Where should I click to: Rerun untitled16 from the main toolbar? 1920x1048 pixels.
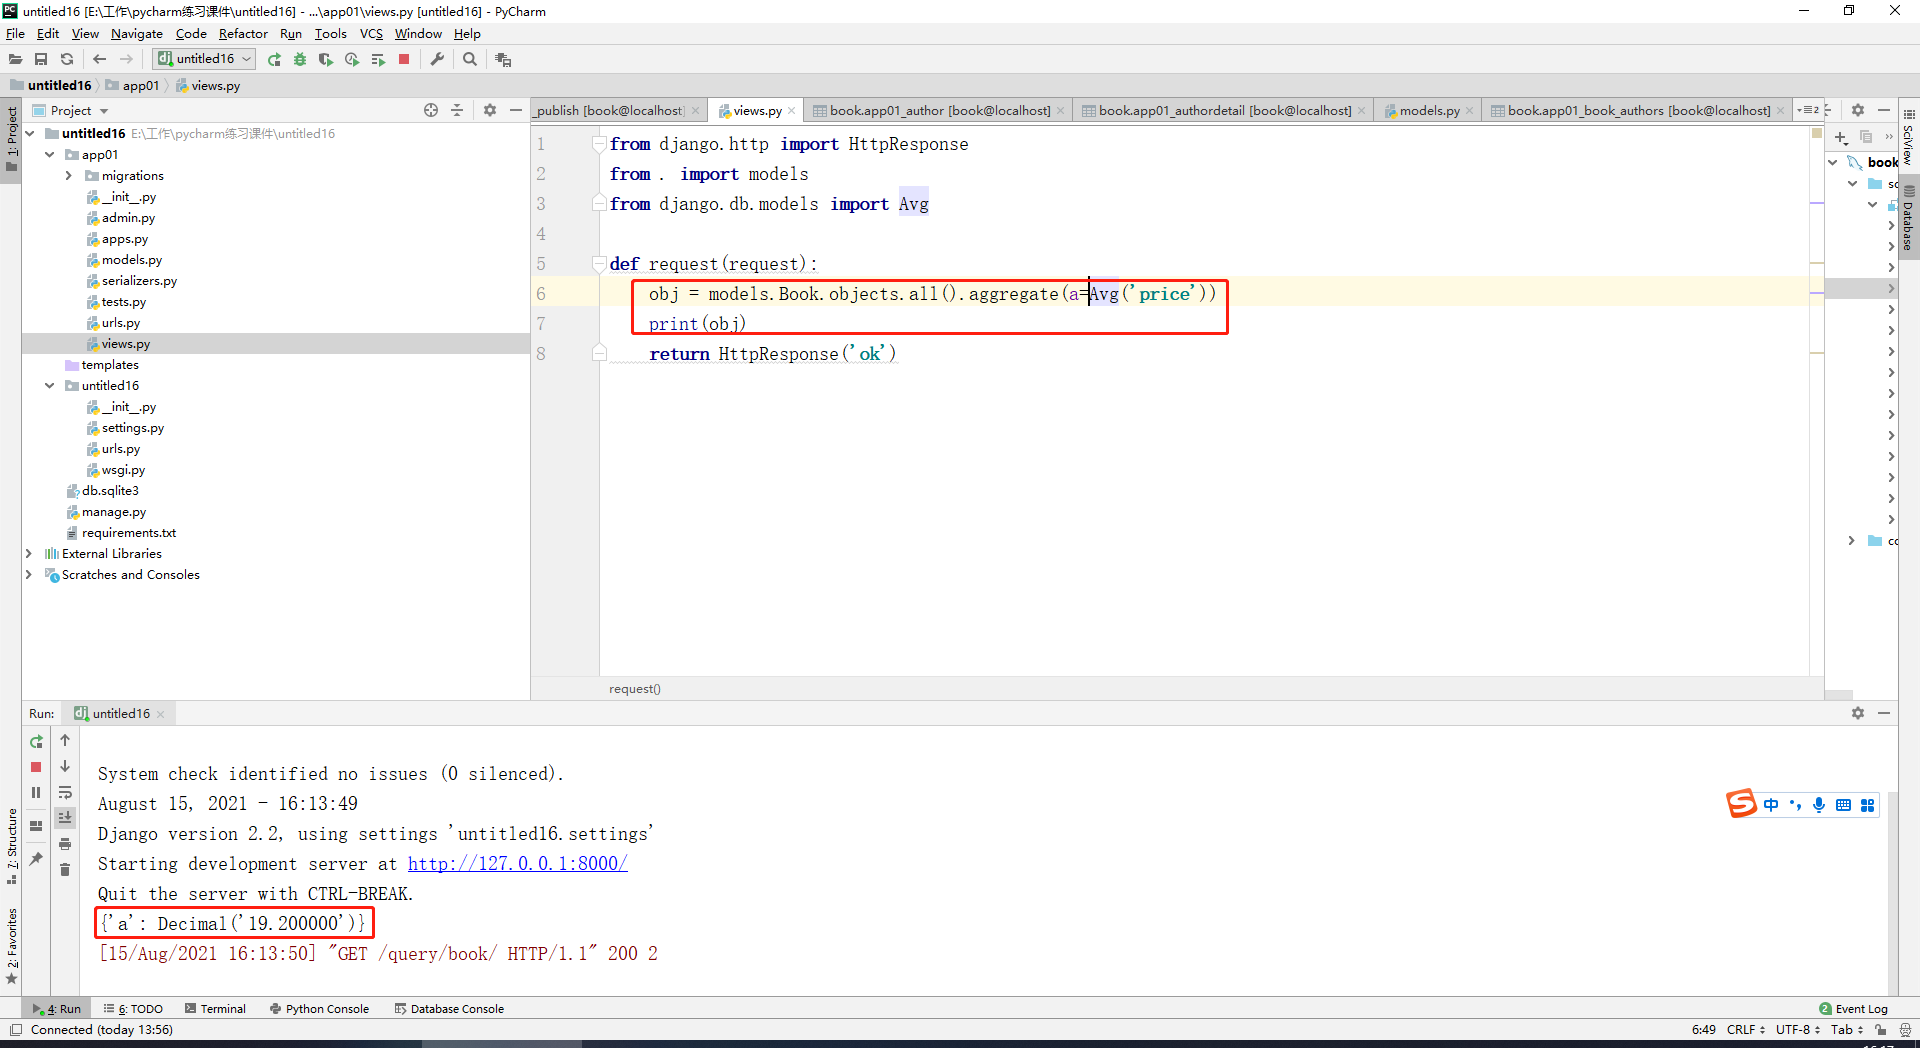coord(274,59)
